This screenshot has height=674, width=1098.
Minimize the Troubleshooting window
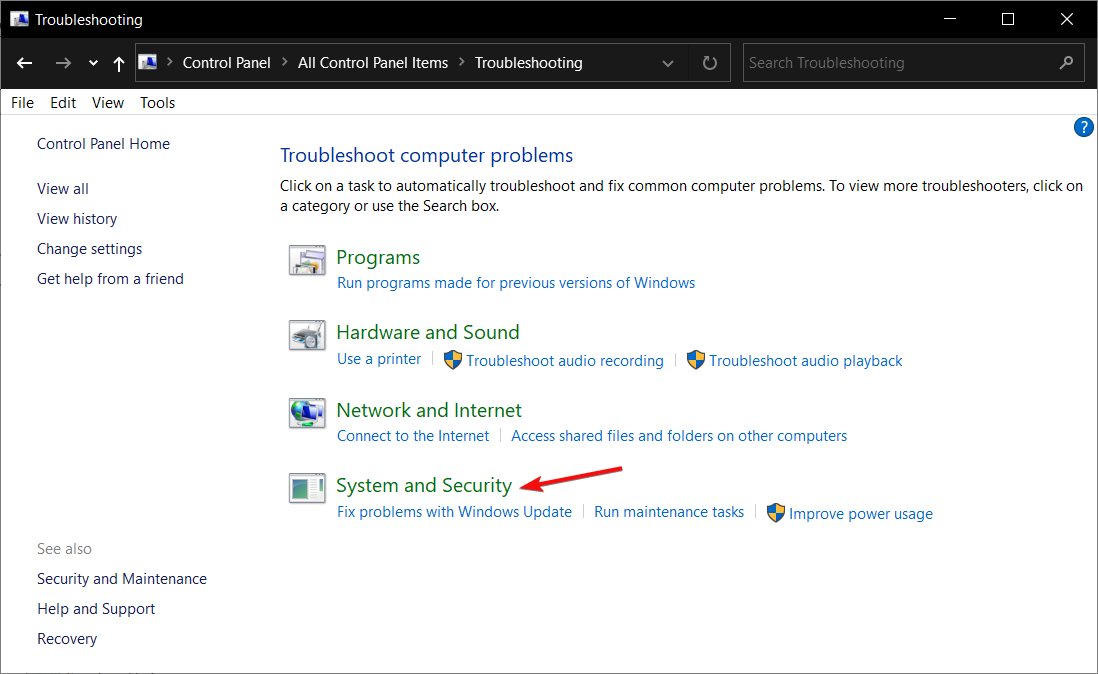tap(950, 19)
